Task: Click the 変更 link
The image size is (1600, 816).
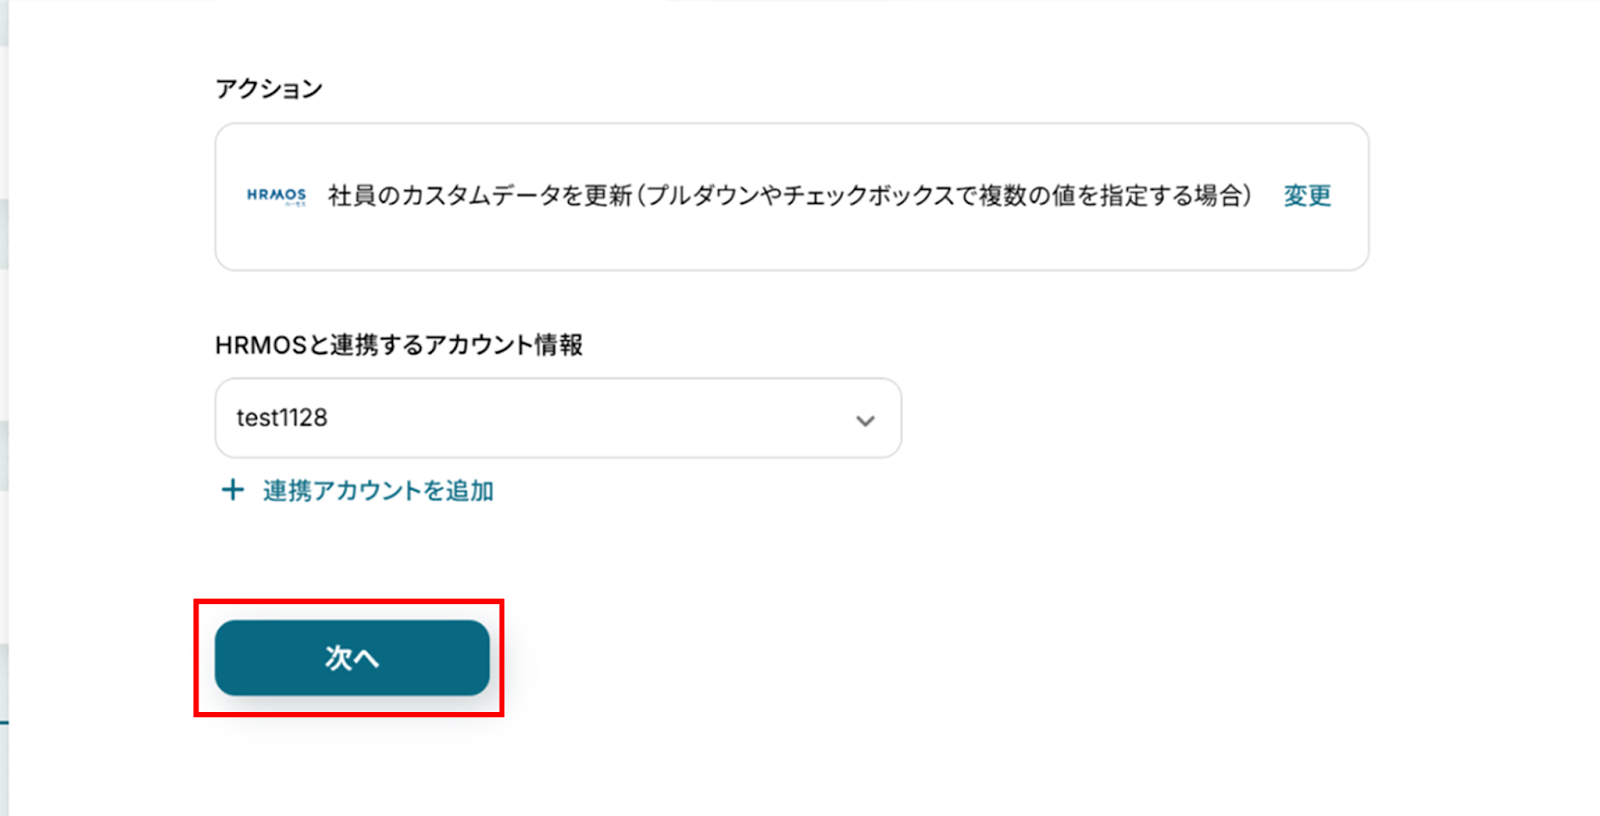Action: [1307, 196]
